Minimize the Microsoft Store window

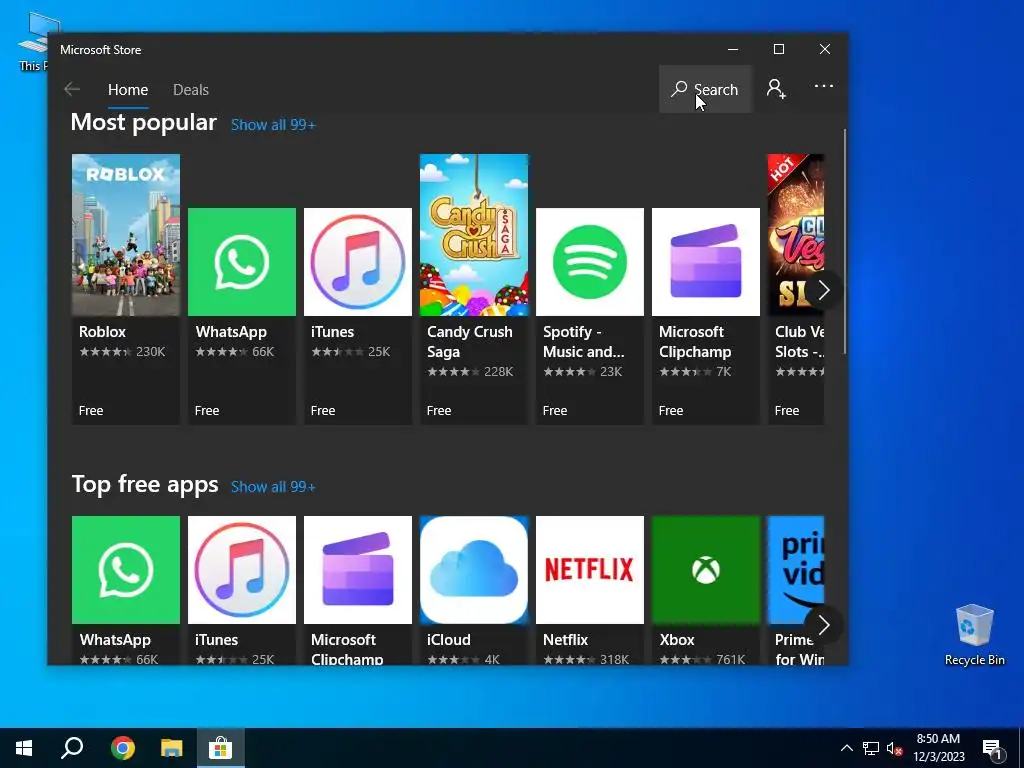pyautogui.click(x=733, y=50)
